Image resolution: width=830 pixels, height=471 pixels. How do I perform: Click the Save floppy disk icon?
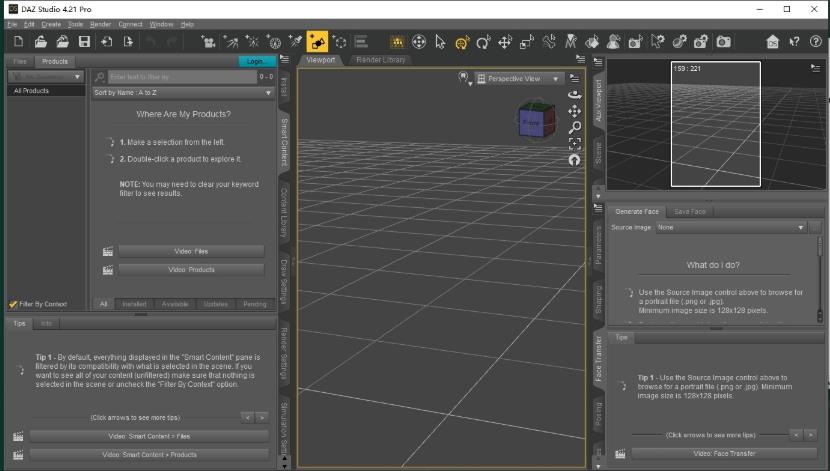[x=84, y=42]
